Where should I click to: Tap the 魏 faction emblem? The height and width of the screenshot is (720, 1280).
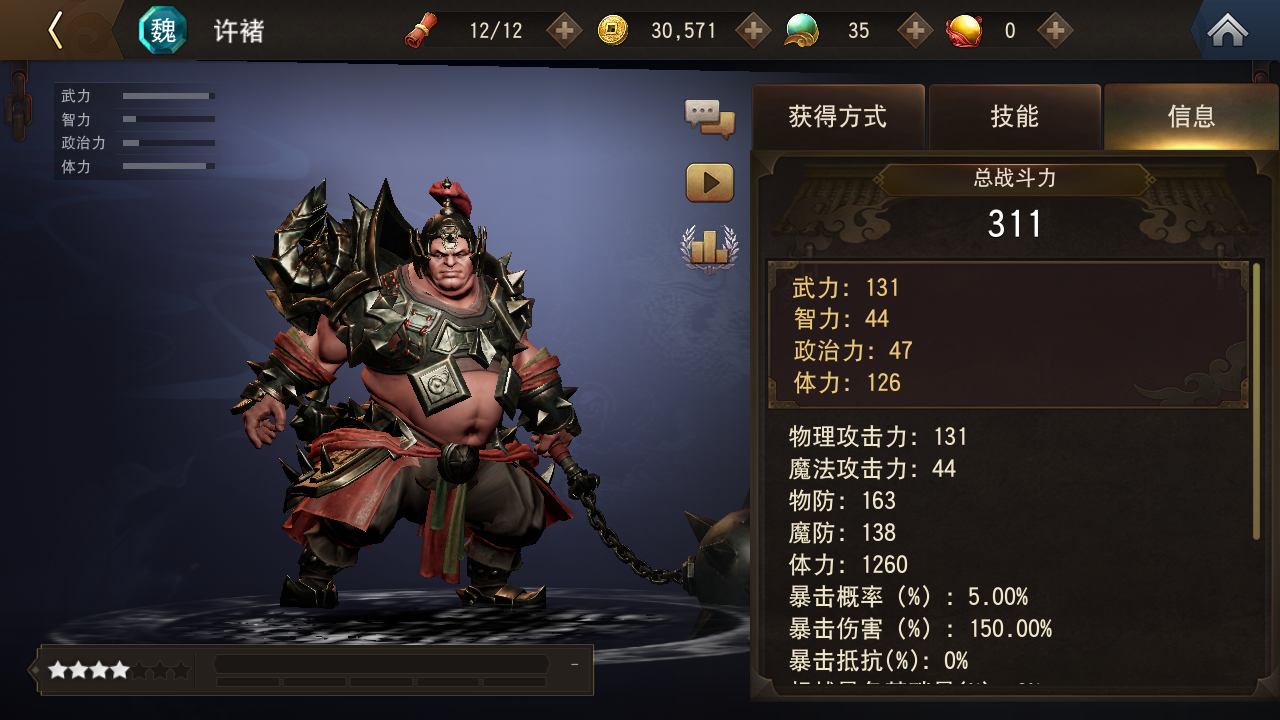pos(162,30)
